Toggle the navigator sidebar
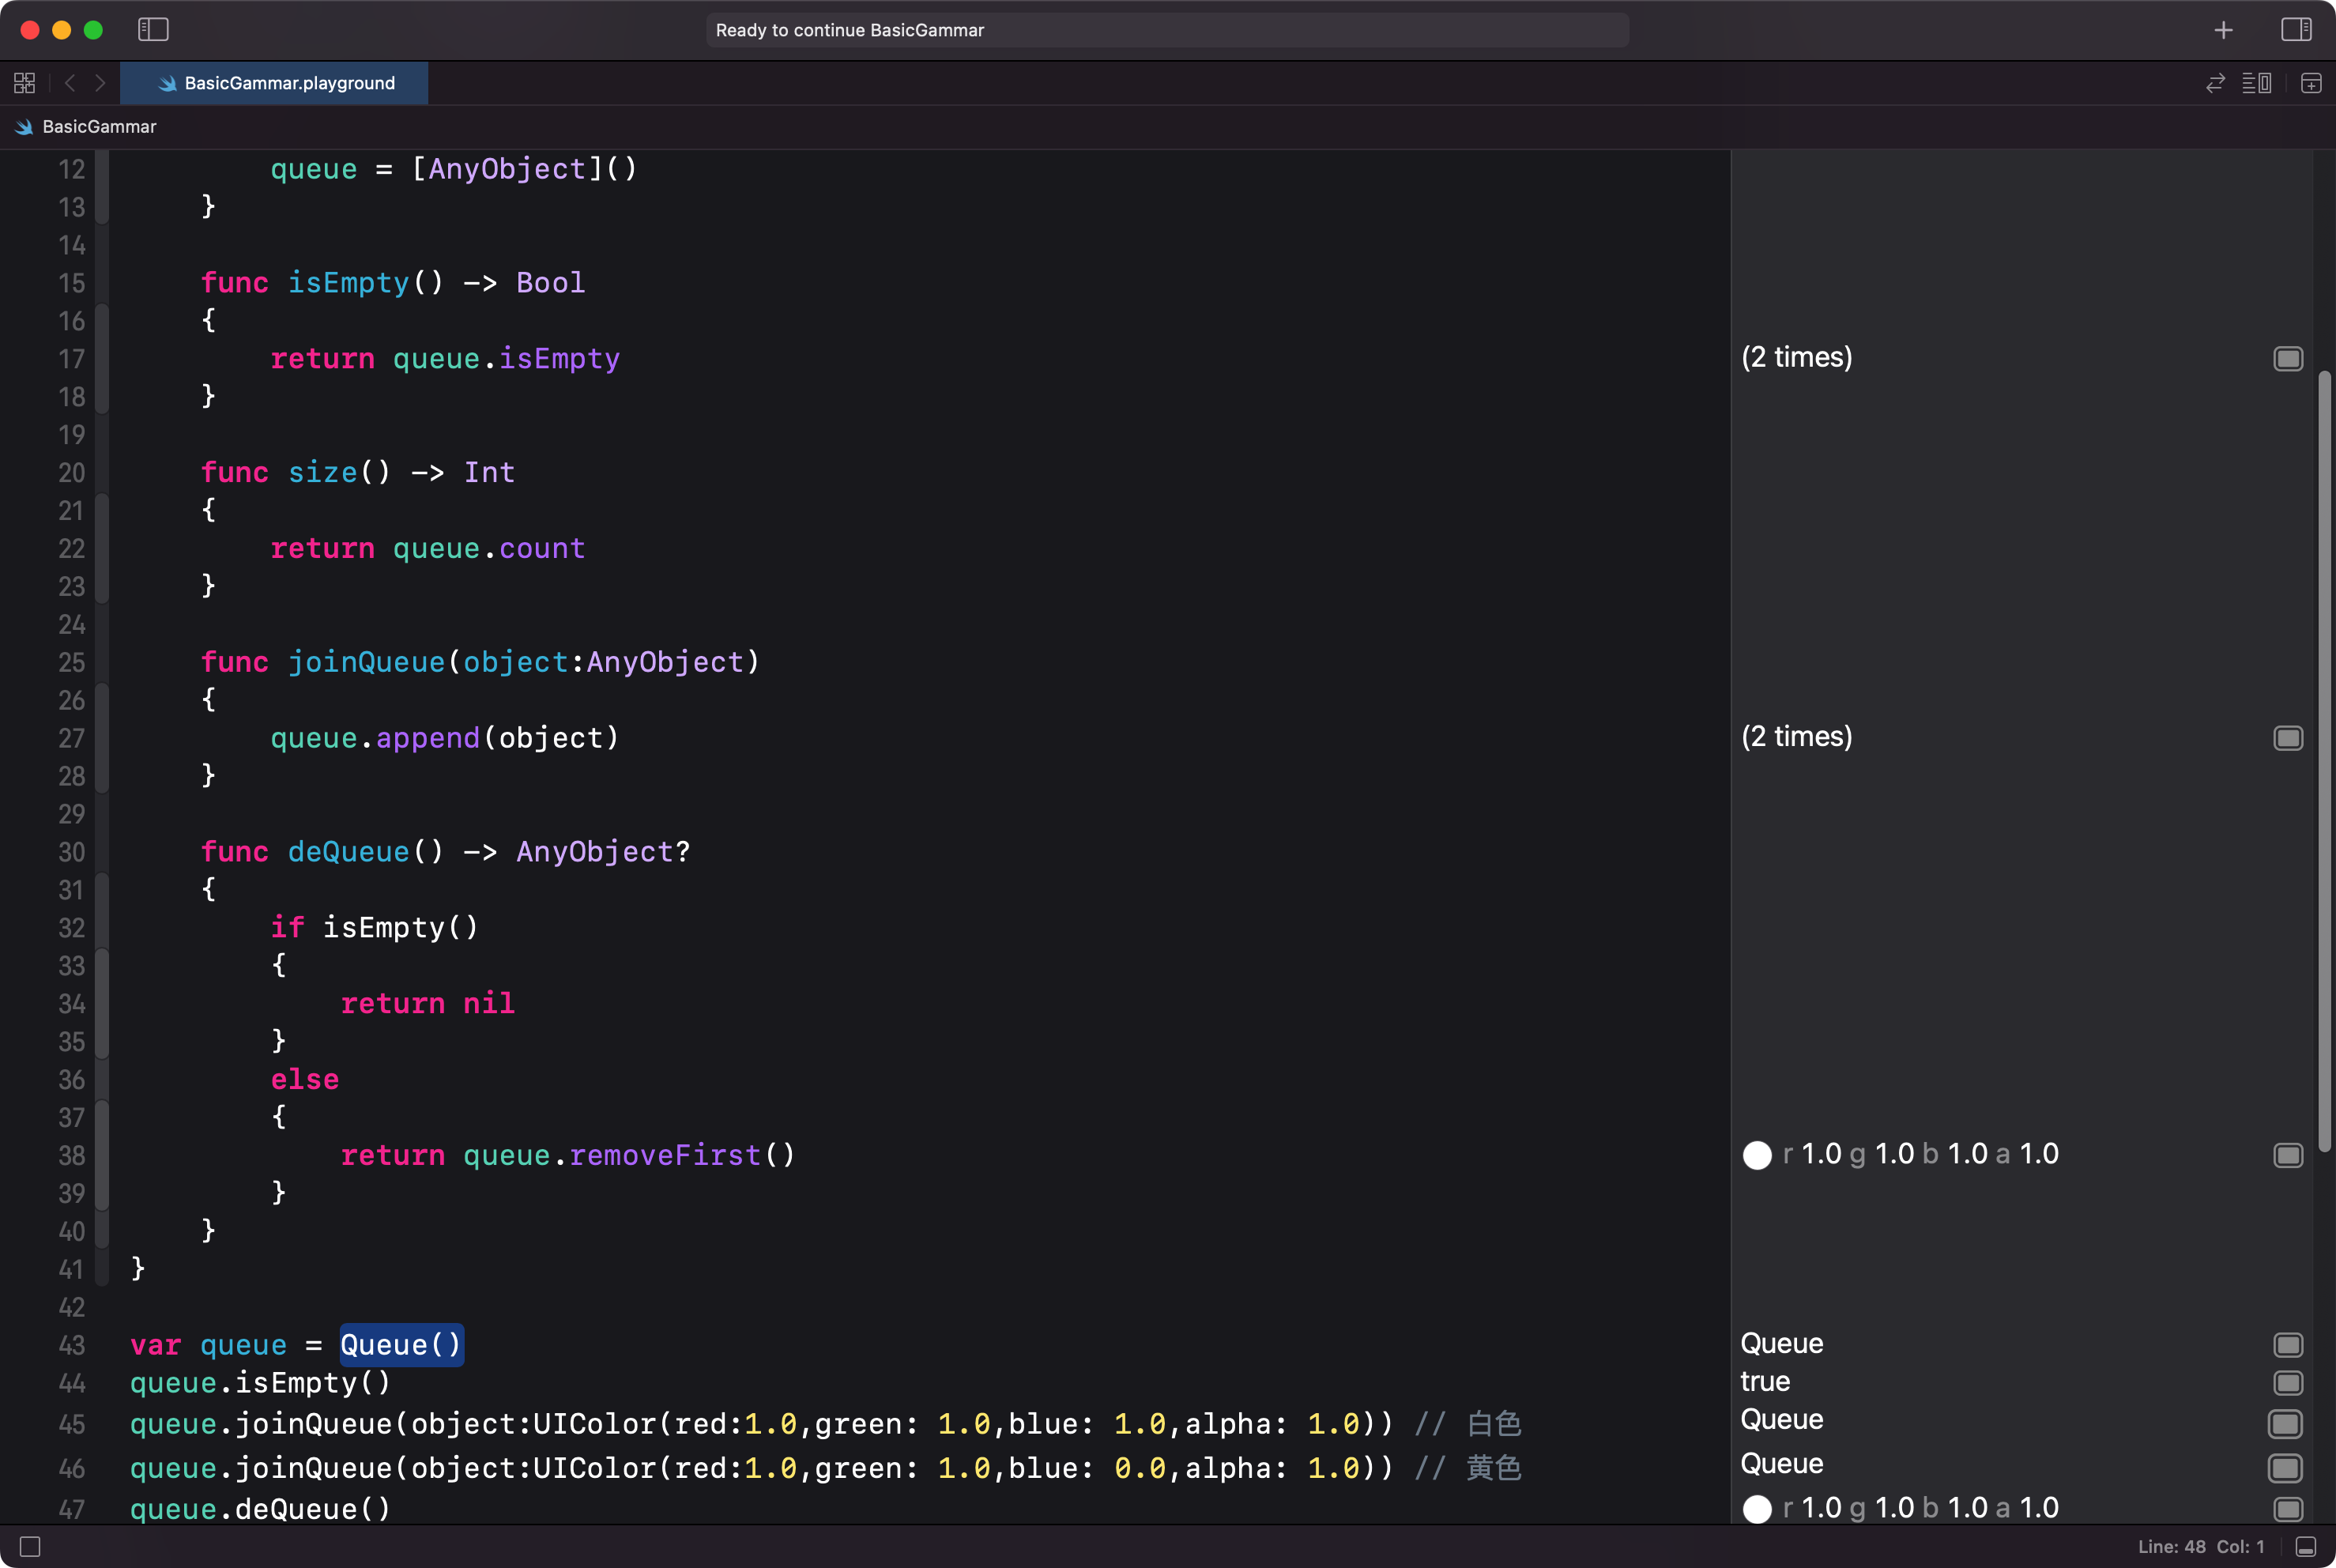The height and width of the screenshot is (1568, 2336). pos(153,30)
